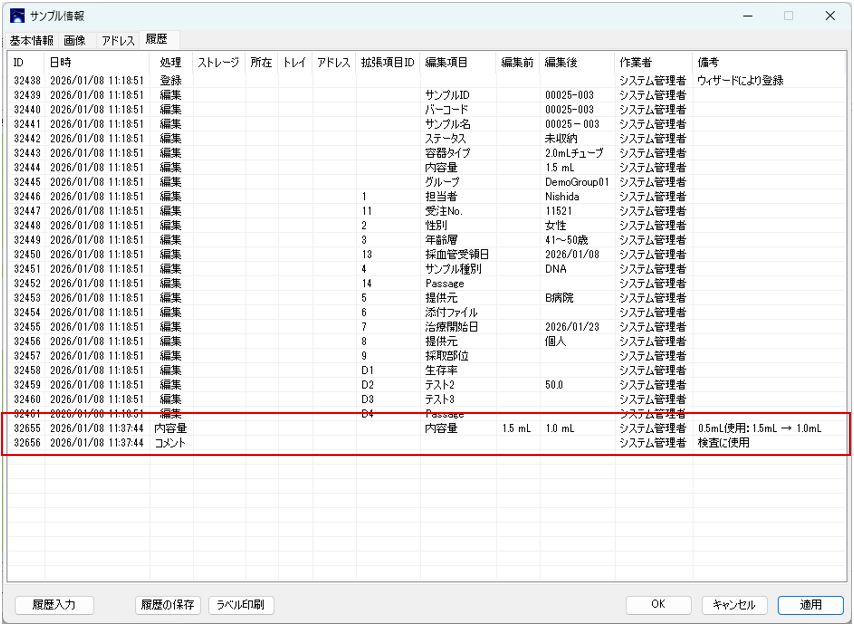Confirm with the OK button
The width and height of the screenshot is (854, 625).
(x=657, y=605)
